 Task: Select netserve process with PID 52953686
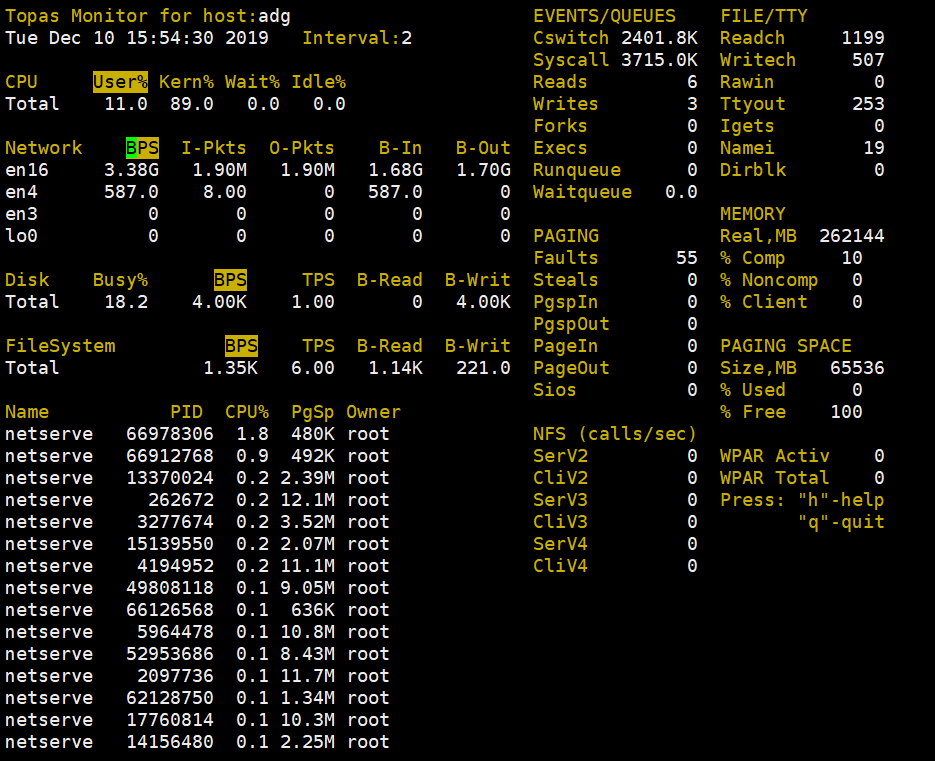(197, 655)
